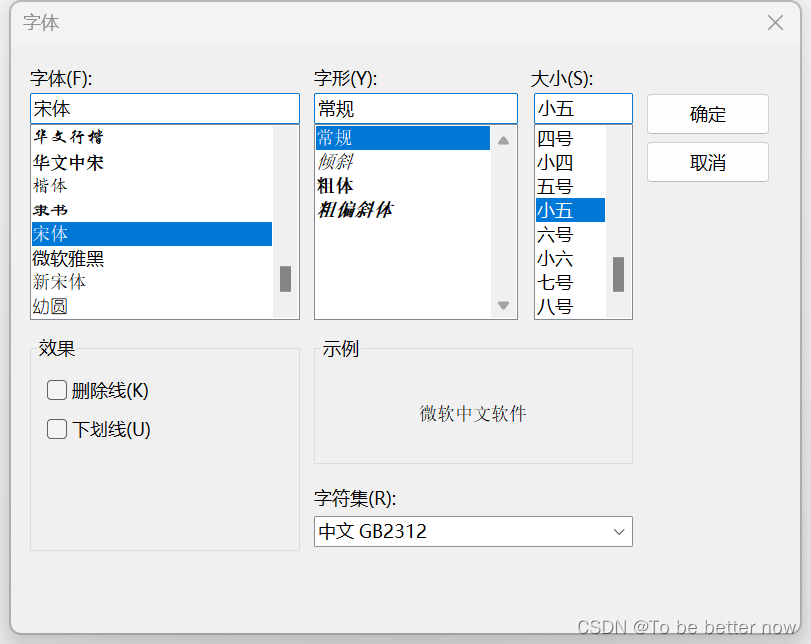The image size is (811, 644).
Task: Click the down arrow in font style list
Action: tap(503, 305)
